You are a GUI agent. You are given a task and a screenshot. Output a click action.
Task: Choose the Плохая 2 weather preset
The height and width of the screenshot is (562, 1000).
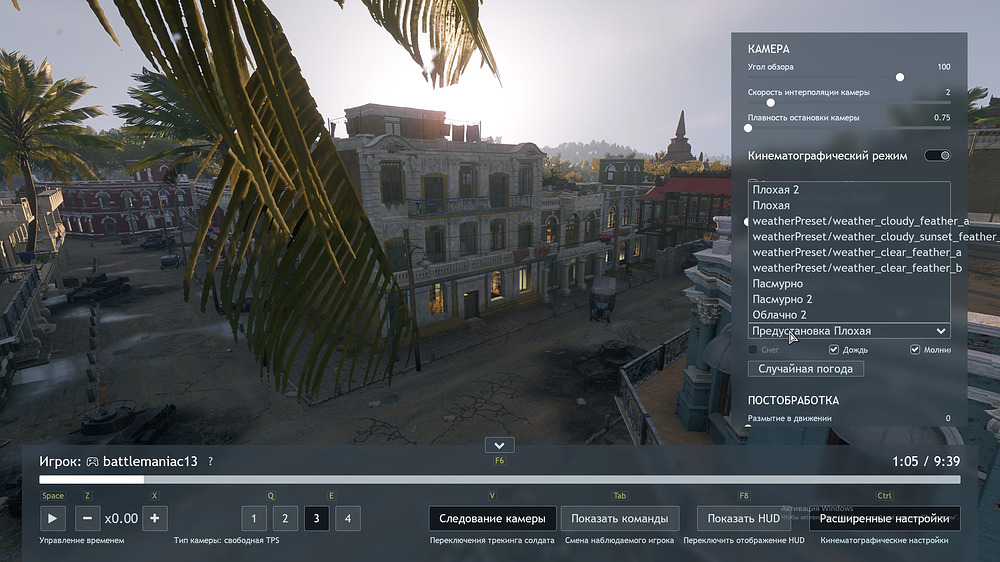pos(849,189)
